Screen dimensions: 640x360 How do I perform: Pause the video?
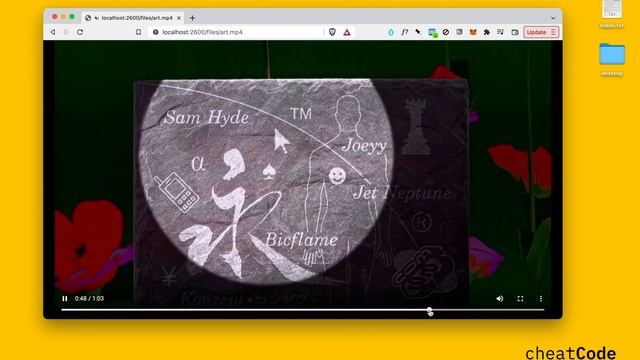coord(65,299)
